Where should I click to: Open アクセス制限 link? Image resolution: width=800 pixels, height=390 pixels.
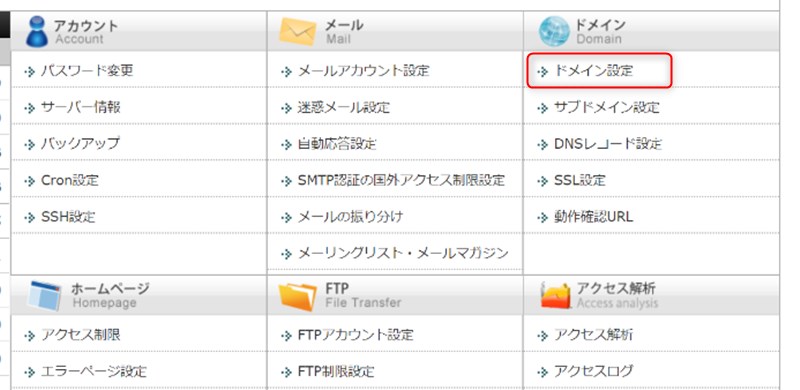tap(81, 335)
